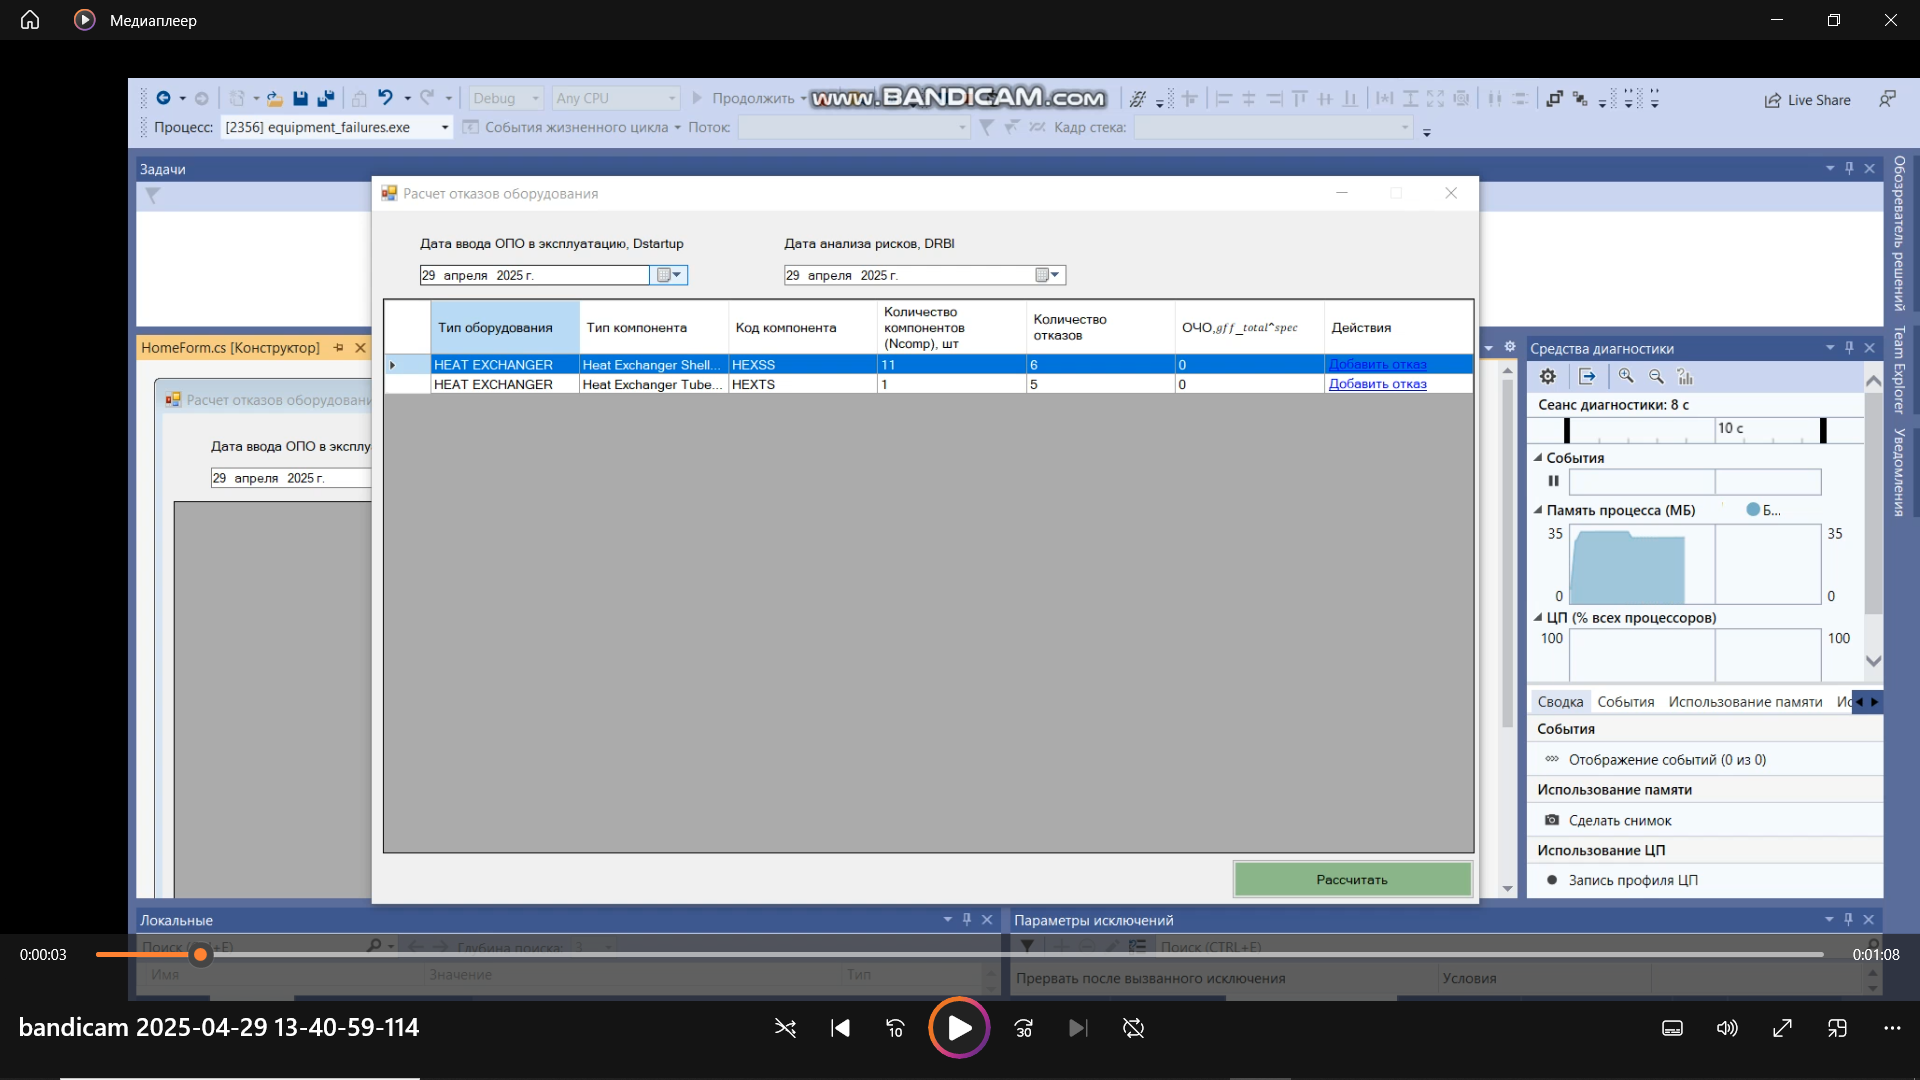The width and height of the screenshot is (1920, 1080).
Task: Click the Open File folder icon
Action: [274, 98]
